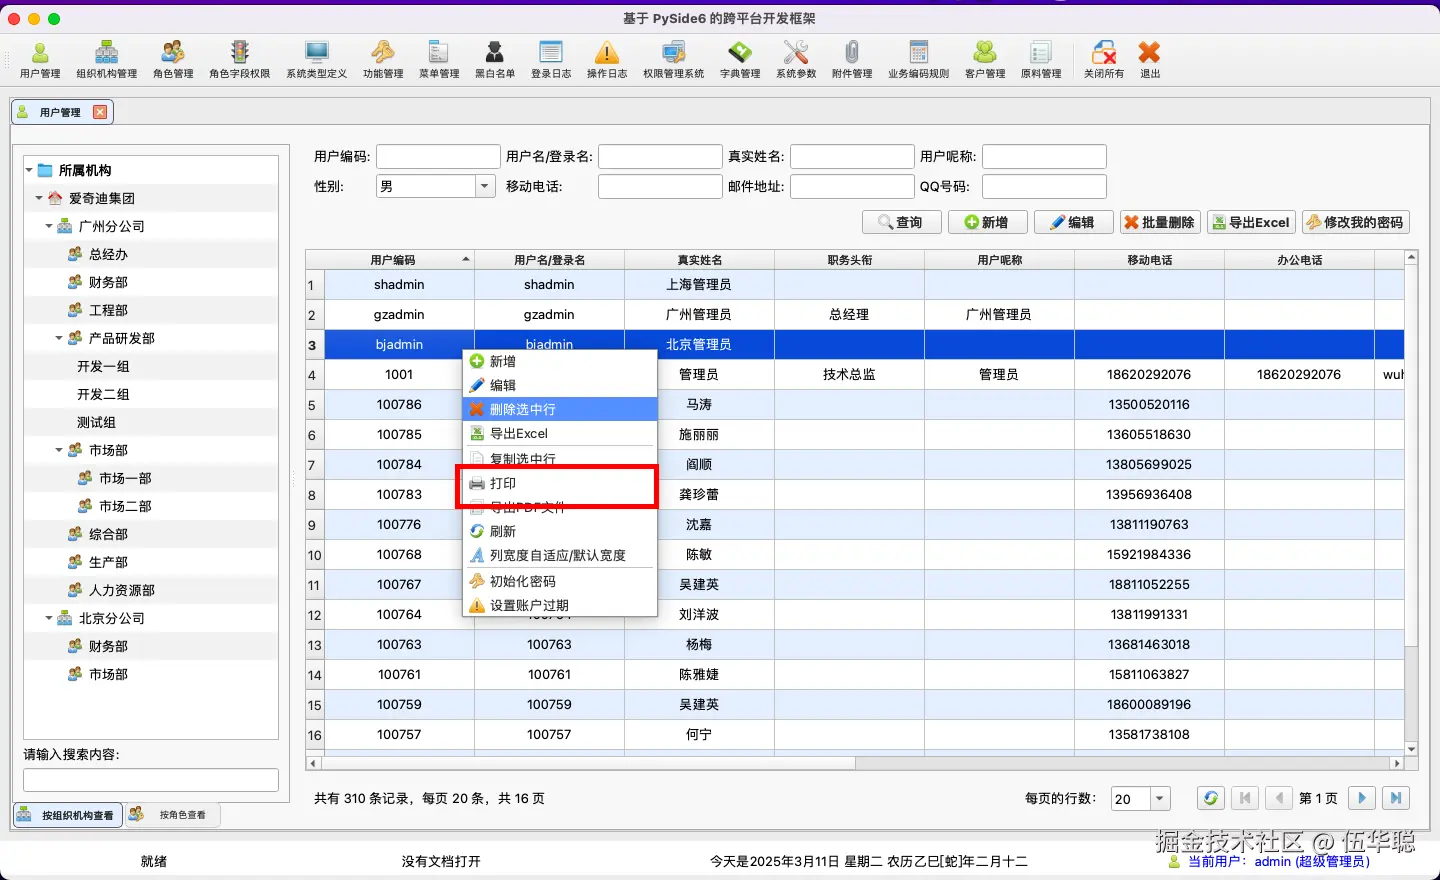Click the 编辑 button above table
Image resolution: width=1440 pixels, height=880 pixels.
(x=1073, y=222)
